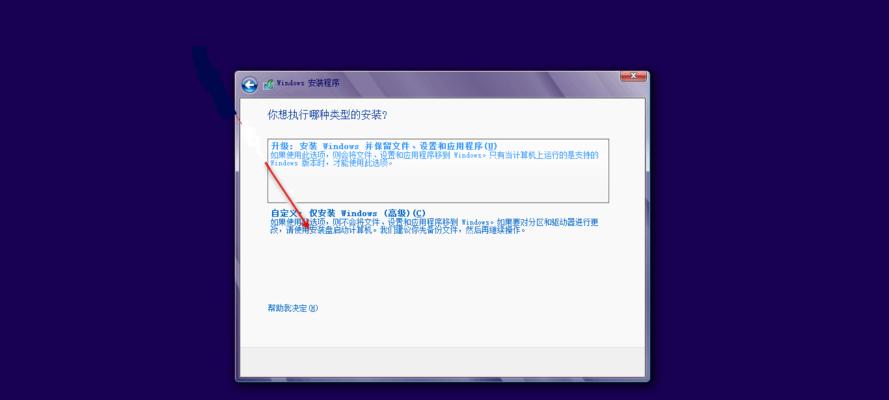Click the Windows setup title bar icon

point(268,84)
